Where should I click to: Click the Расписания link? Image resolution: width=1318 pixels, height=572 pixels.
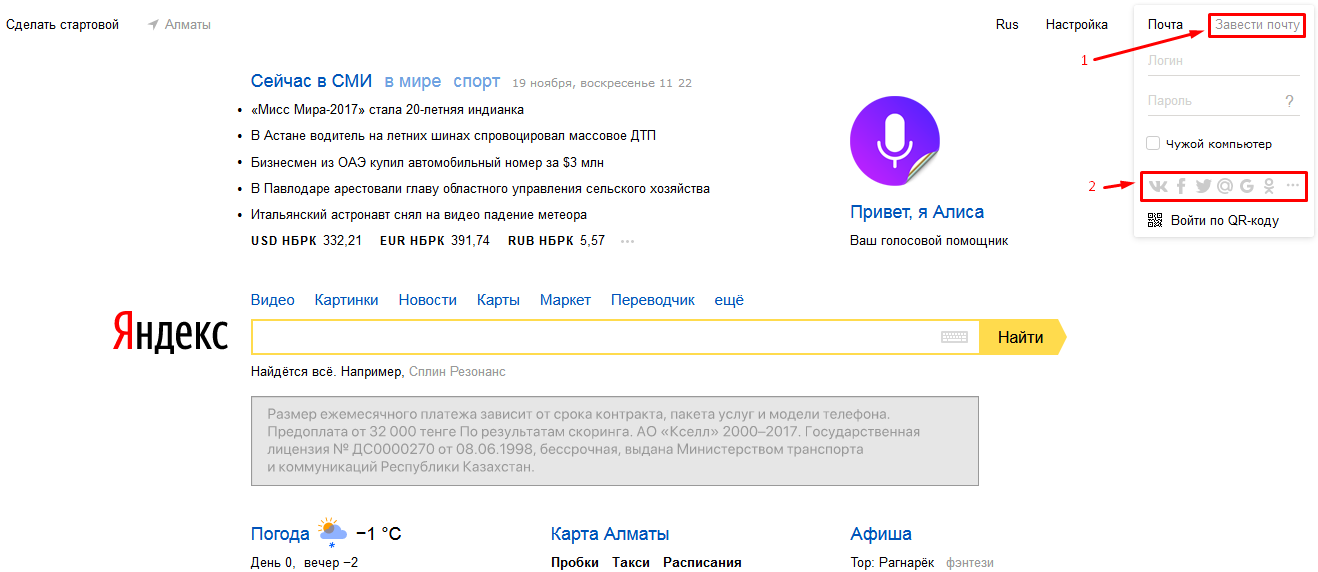(x=702, y=563)
